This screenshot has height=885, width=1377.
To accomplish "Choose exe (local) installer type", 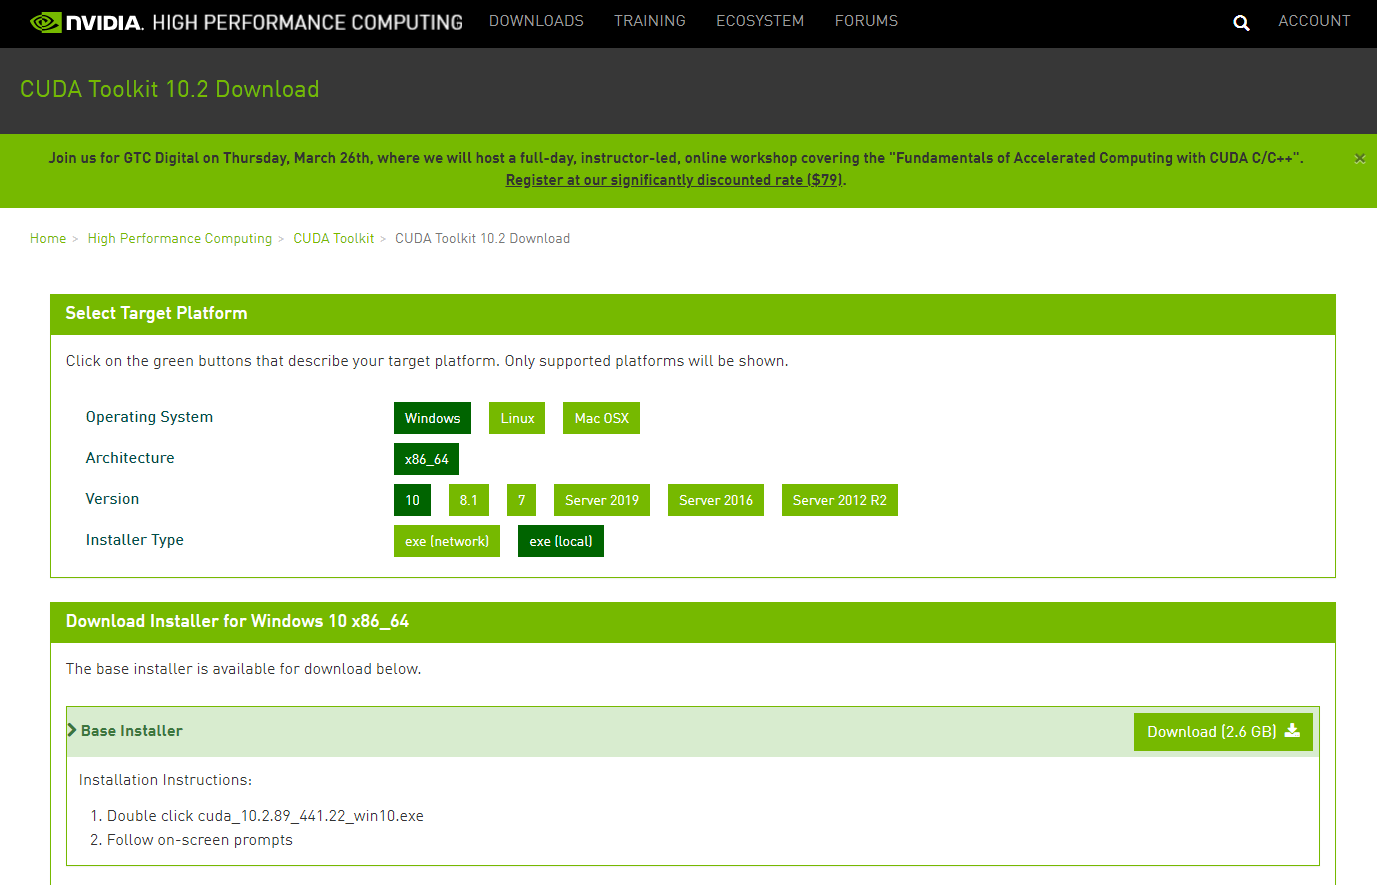I will tap(561, 541).
